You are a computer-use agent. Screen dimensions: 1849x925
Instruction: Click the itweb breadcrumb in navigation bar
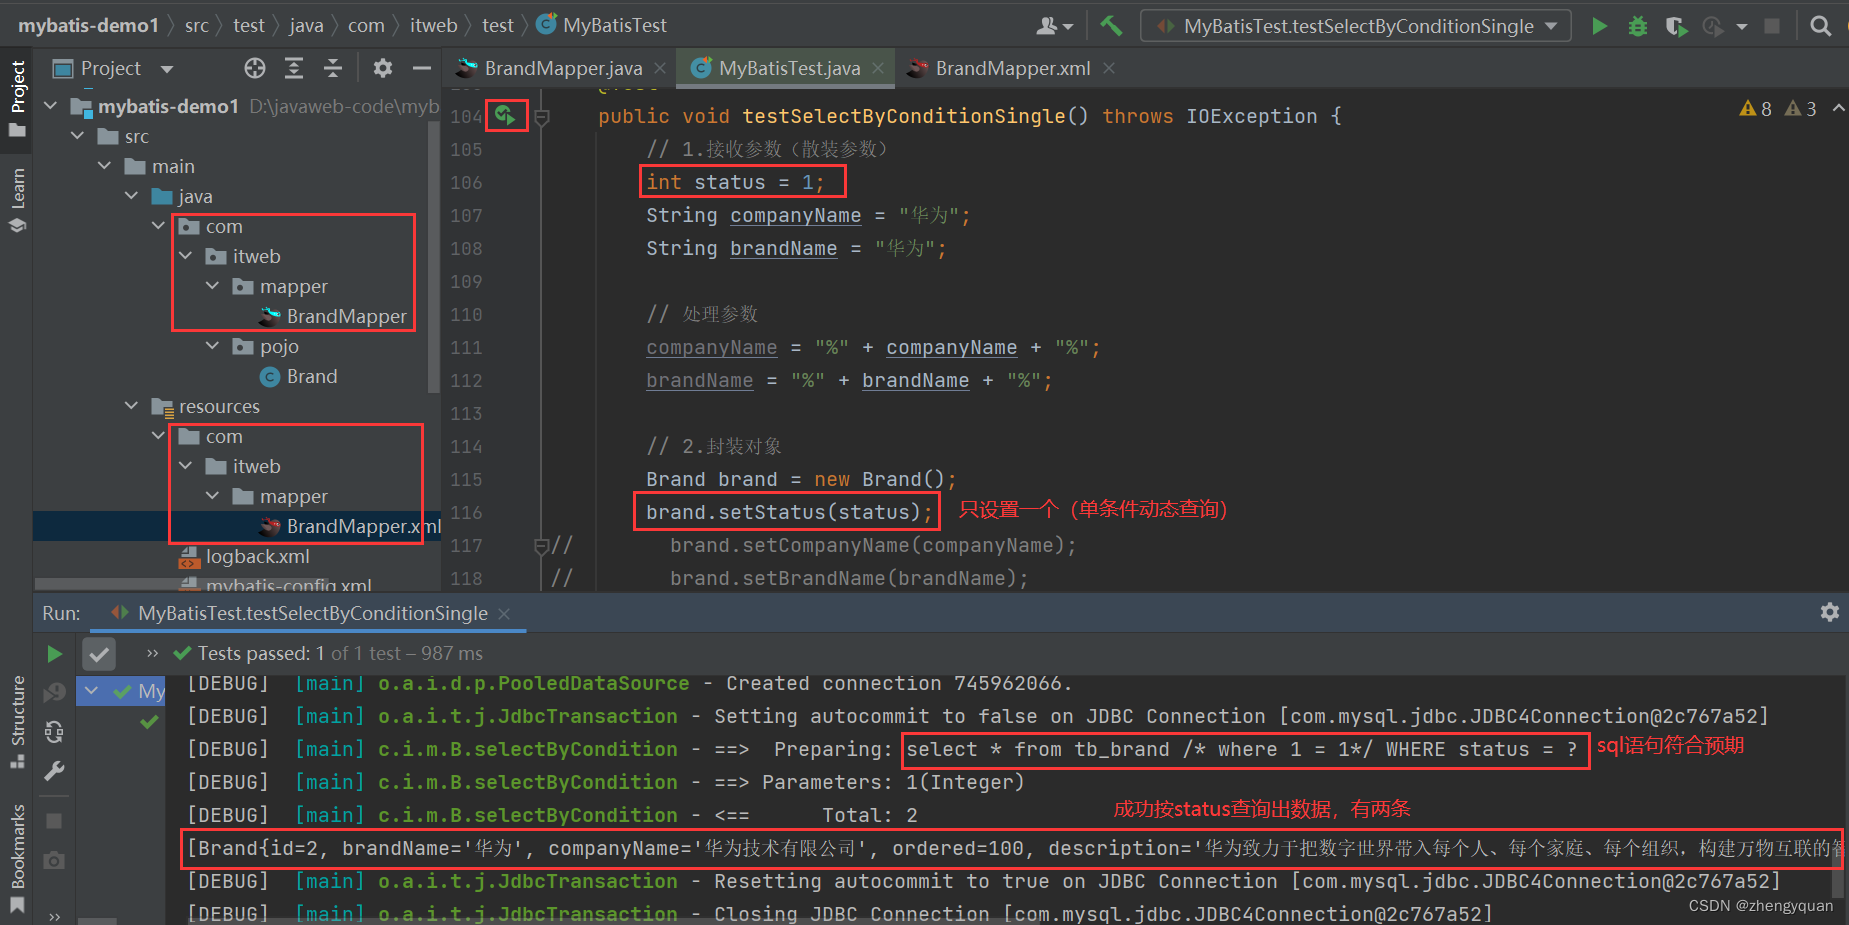[x=433, y=26]
